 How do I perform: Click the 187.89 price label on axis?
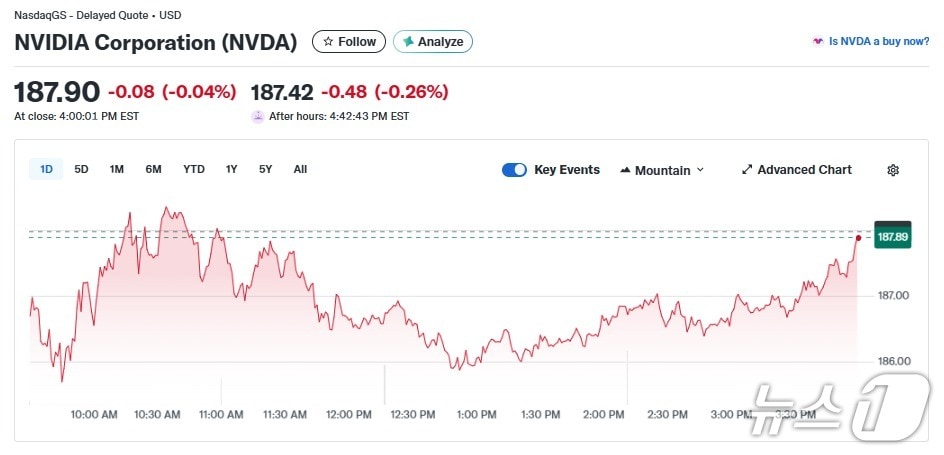[x=892, y=237]
